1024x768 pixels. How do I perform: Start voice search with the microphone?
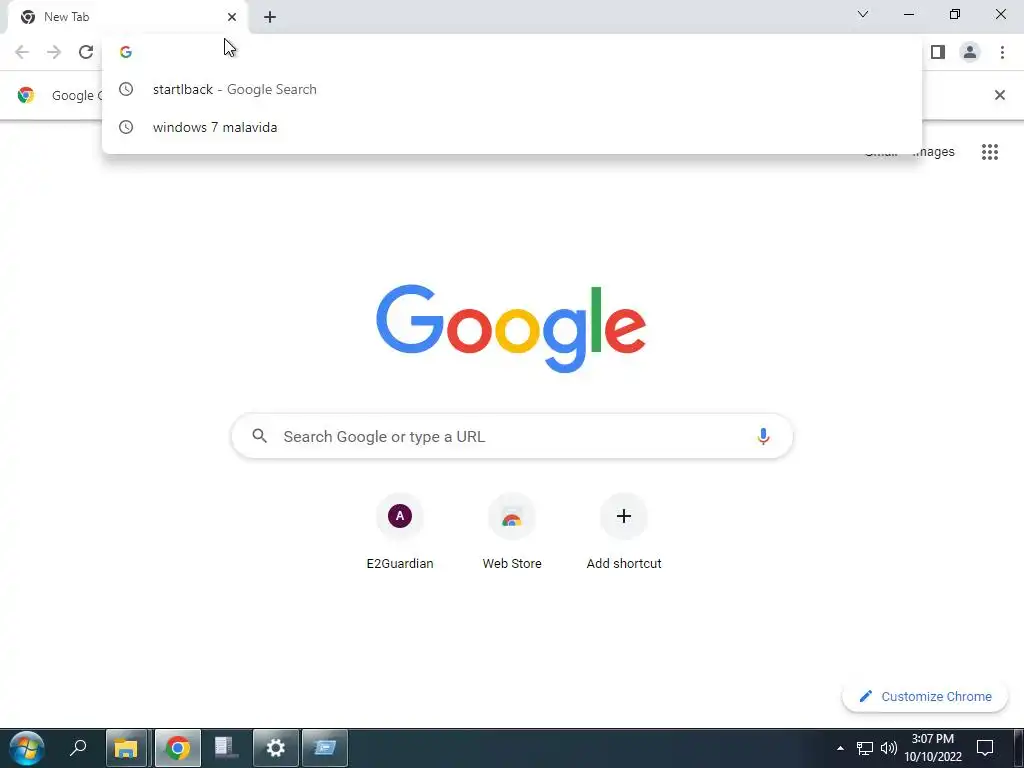tap(763, 436)
